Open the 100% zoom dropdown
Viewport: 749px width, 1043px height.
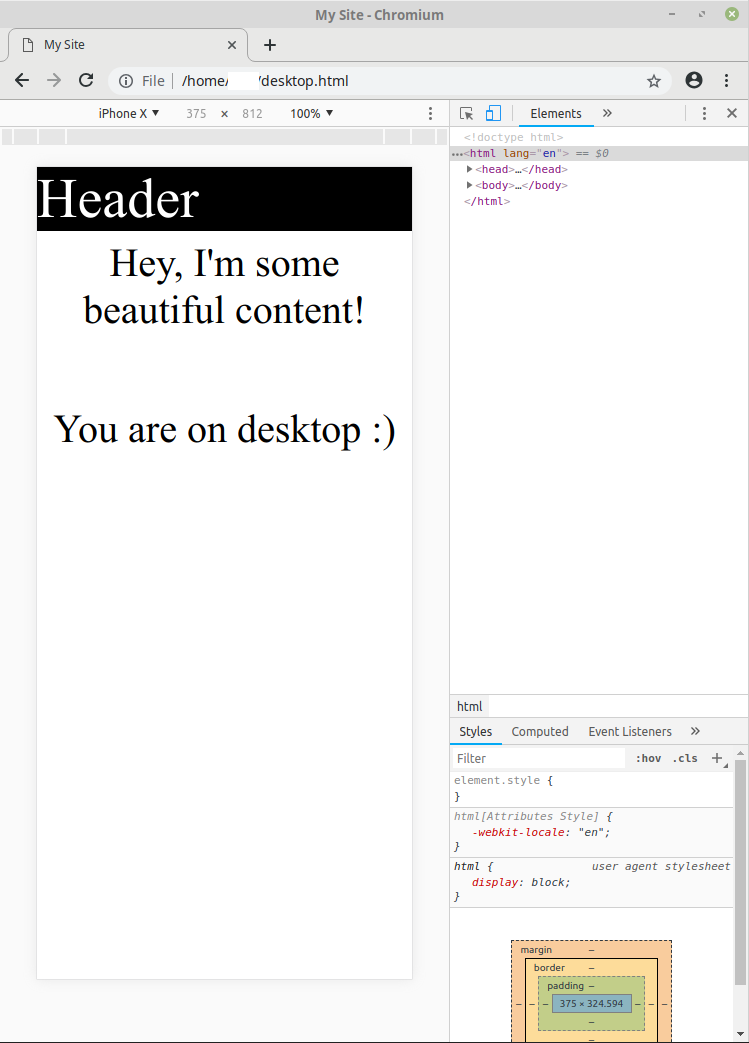(x=311, y=114)
